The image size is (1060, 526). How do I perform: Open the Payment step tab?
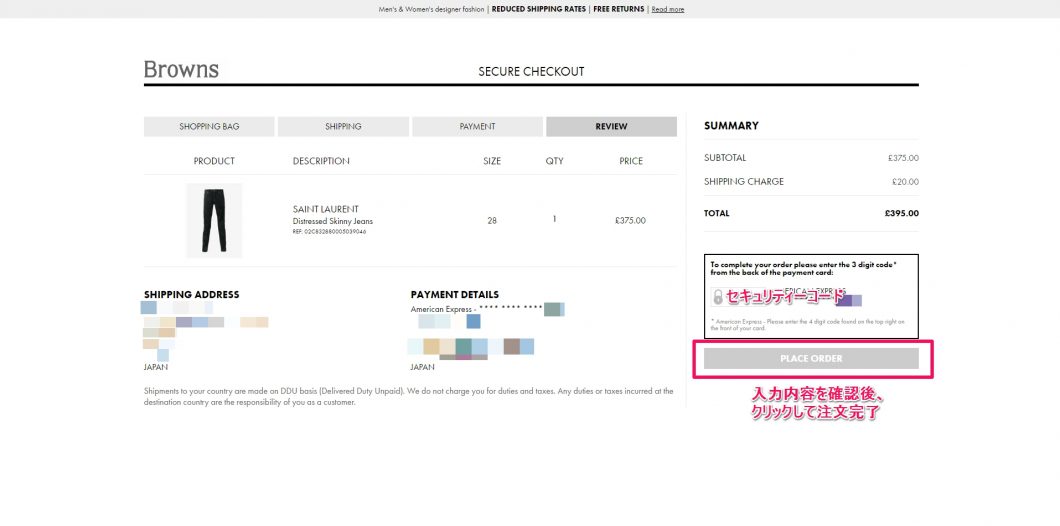(477, 126)
